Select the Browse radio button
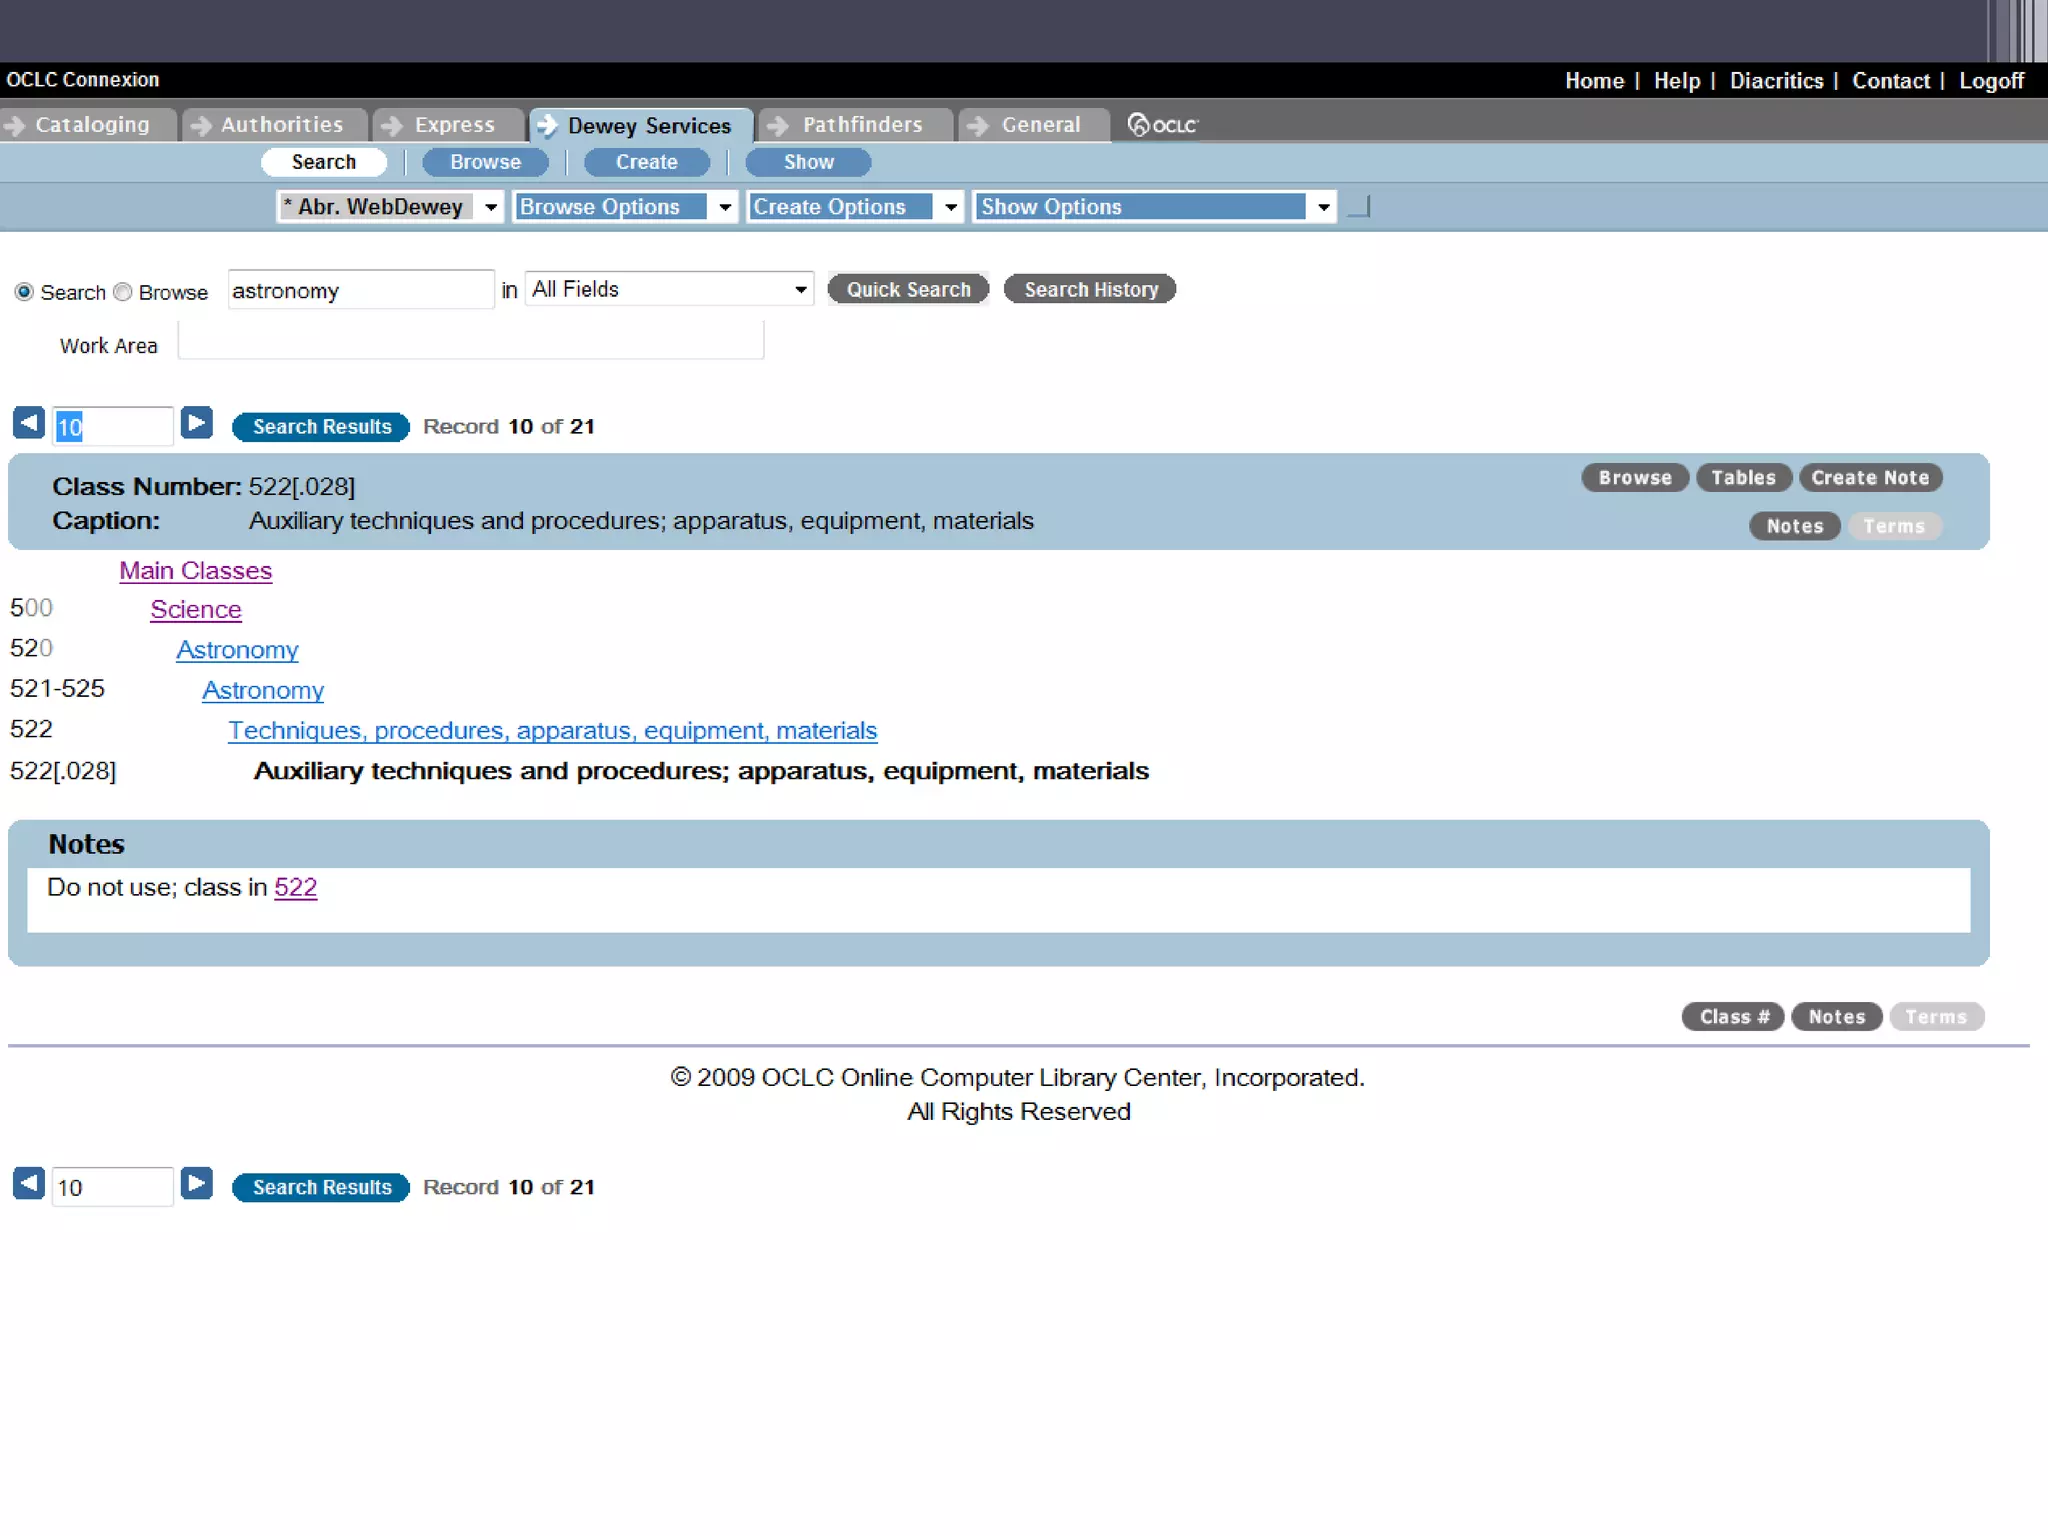Image resolution: width=2048 pixels, height=1536 pixels. pos(123,292)
